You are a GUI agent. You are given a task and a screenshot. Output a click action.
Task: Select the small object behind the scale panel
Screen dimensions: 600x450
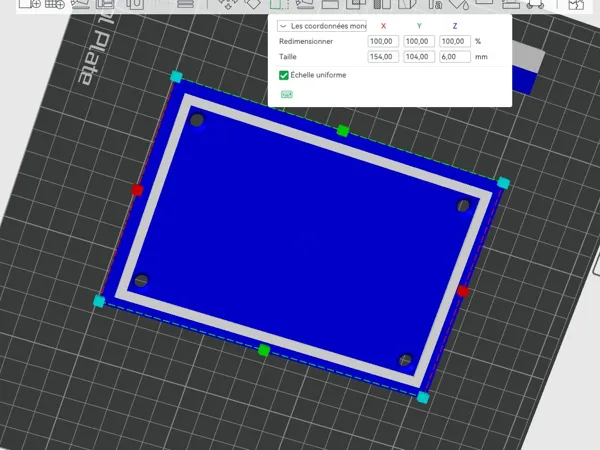click(x=528, y=68)
